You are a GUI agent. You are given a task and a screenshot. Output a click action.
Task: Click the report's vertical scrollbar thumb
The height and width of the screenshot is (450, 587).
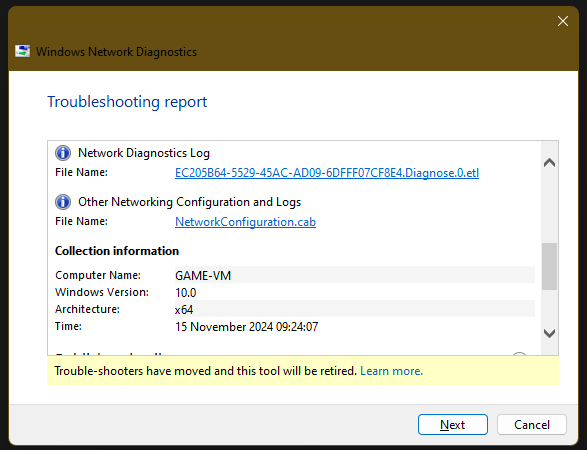coord(549,266)
